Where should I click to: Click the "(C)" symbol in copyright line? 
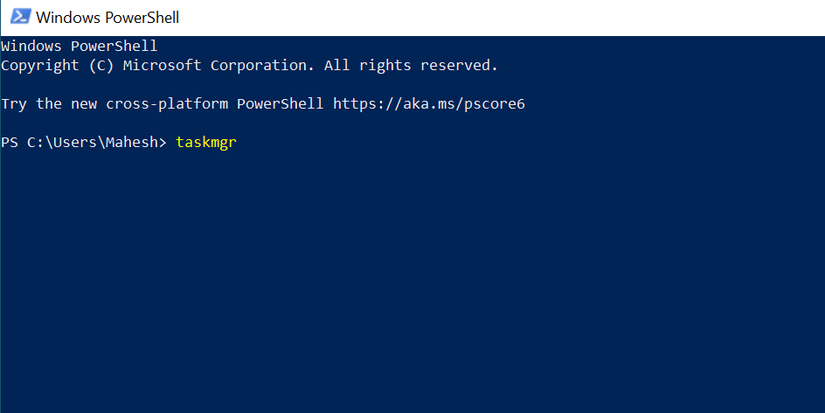tap(102, 65)
